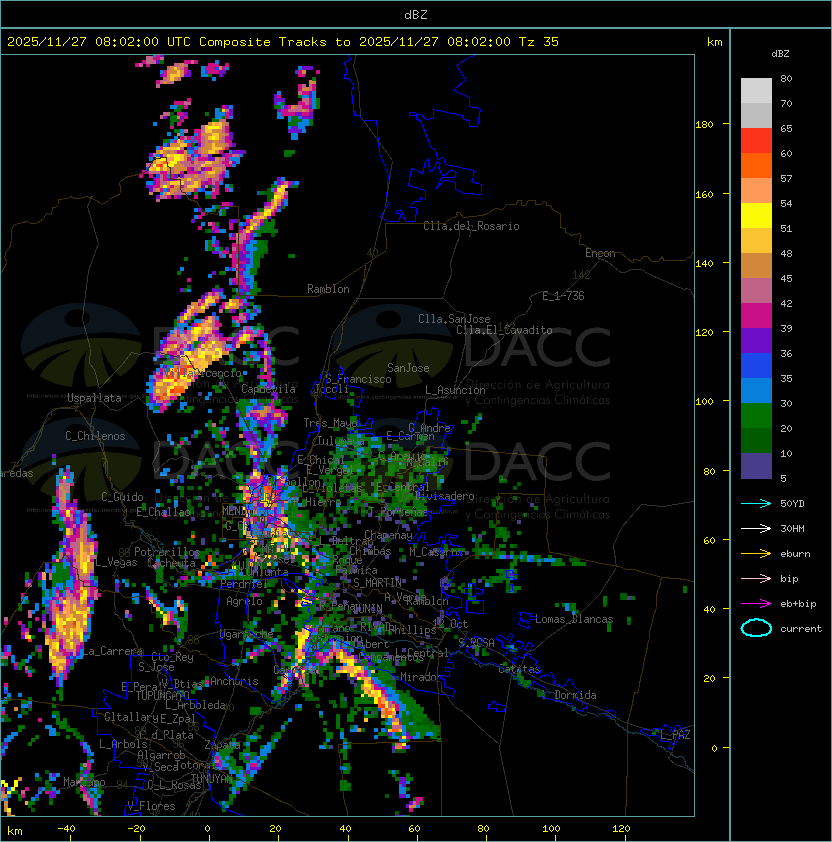The image size is (832, 842).
Task: Click the '-20' tick on the bottom km axis
Action: click(x=136, y=829)
